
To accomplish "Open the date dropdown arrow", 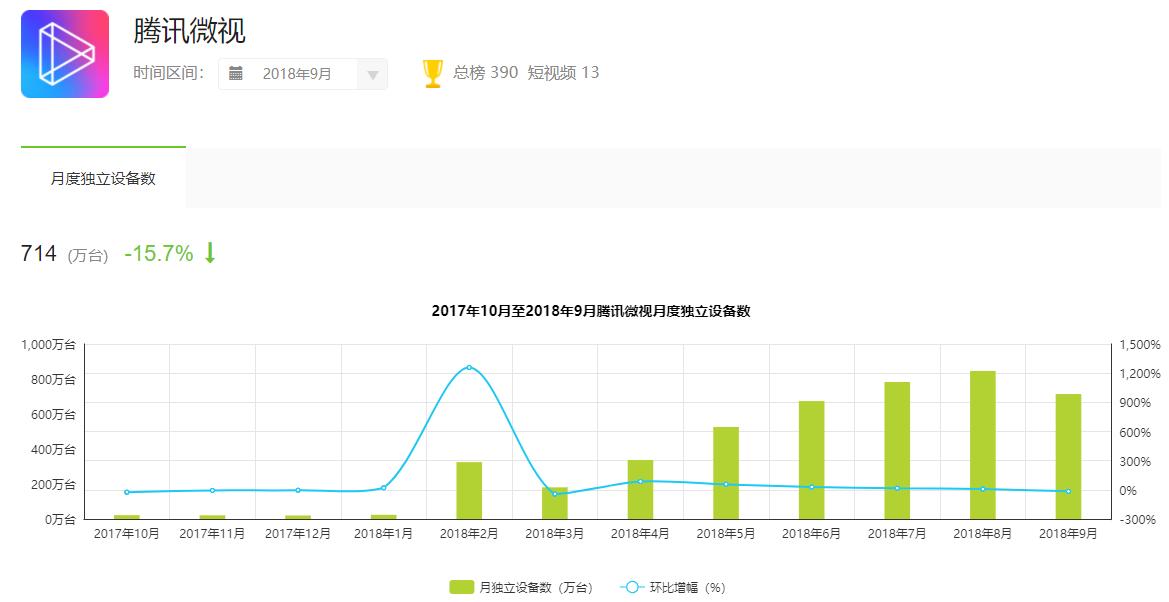I will click(x=373, y=75).
